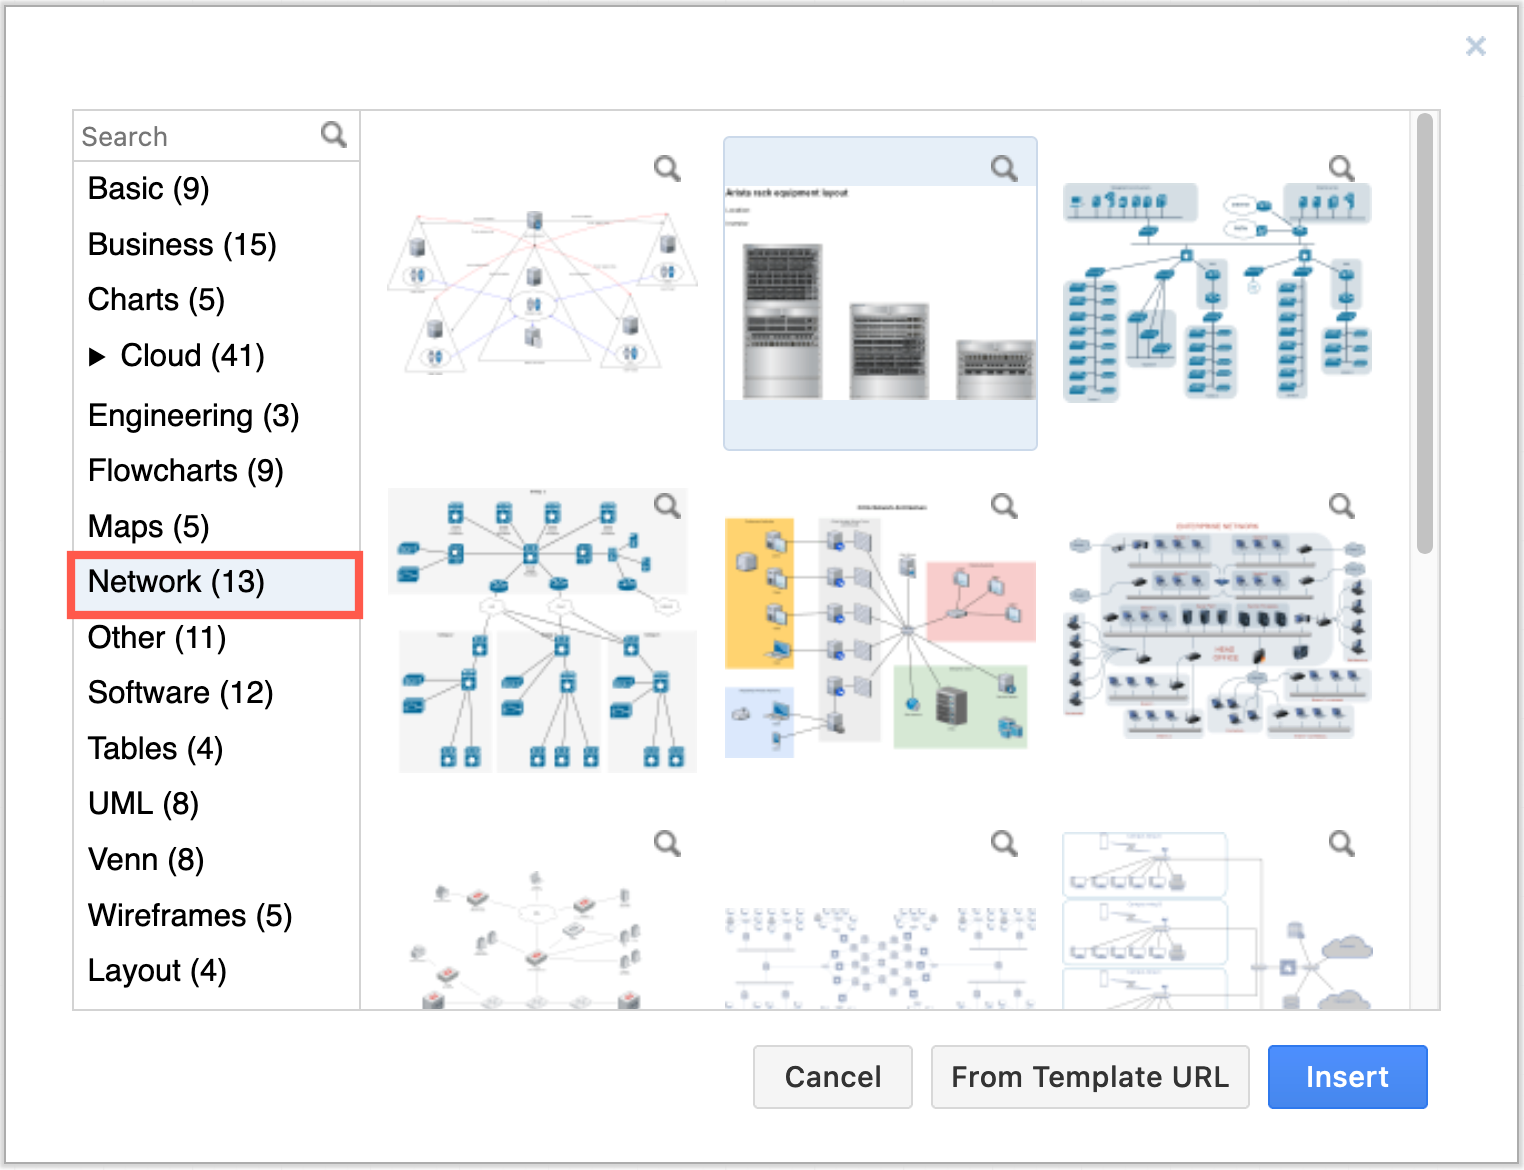Preview the colored-zones network architecture template
1524x1170 pixels.
(x=1004, y=506)
